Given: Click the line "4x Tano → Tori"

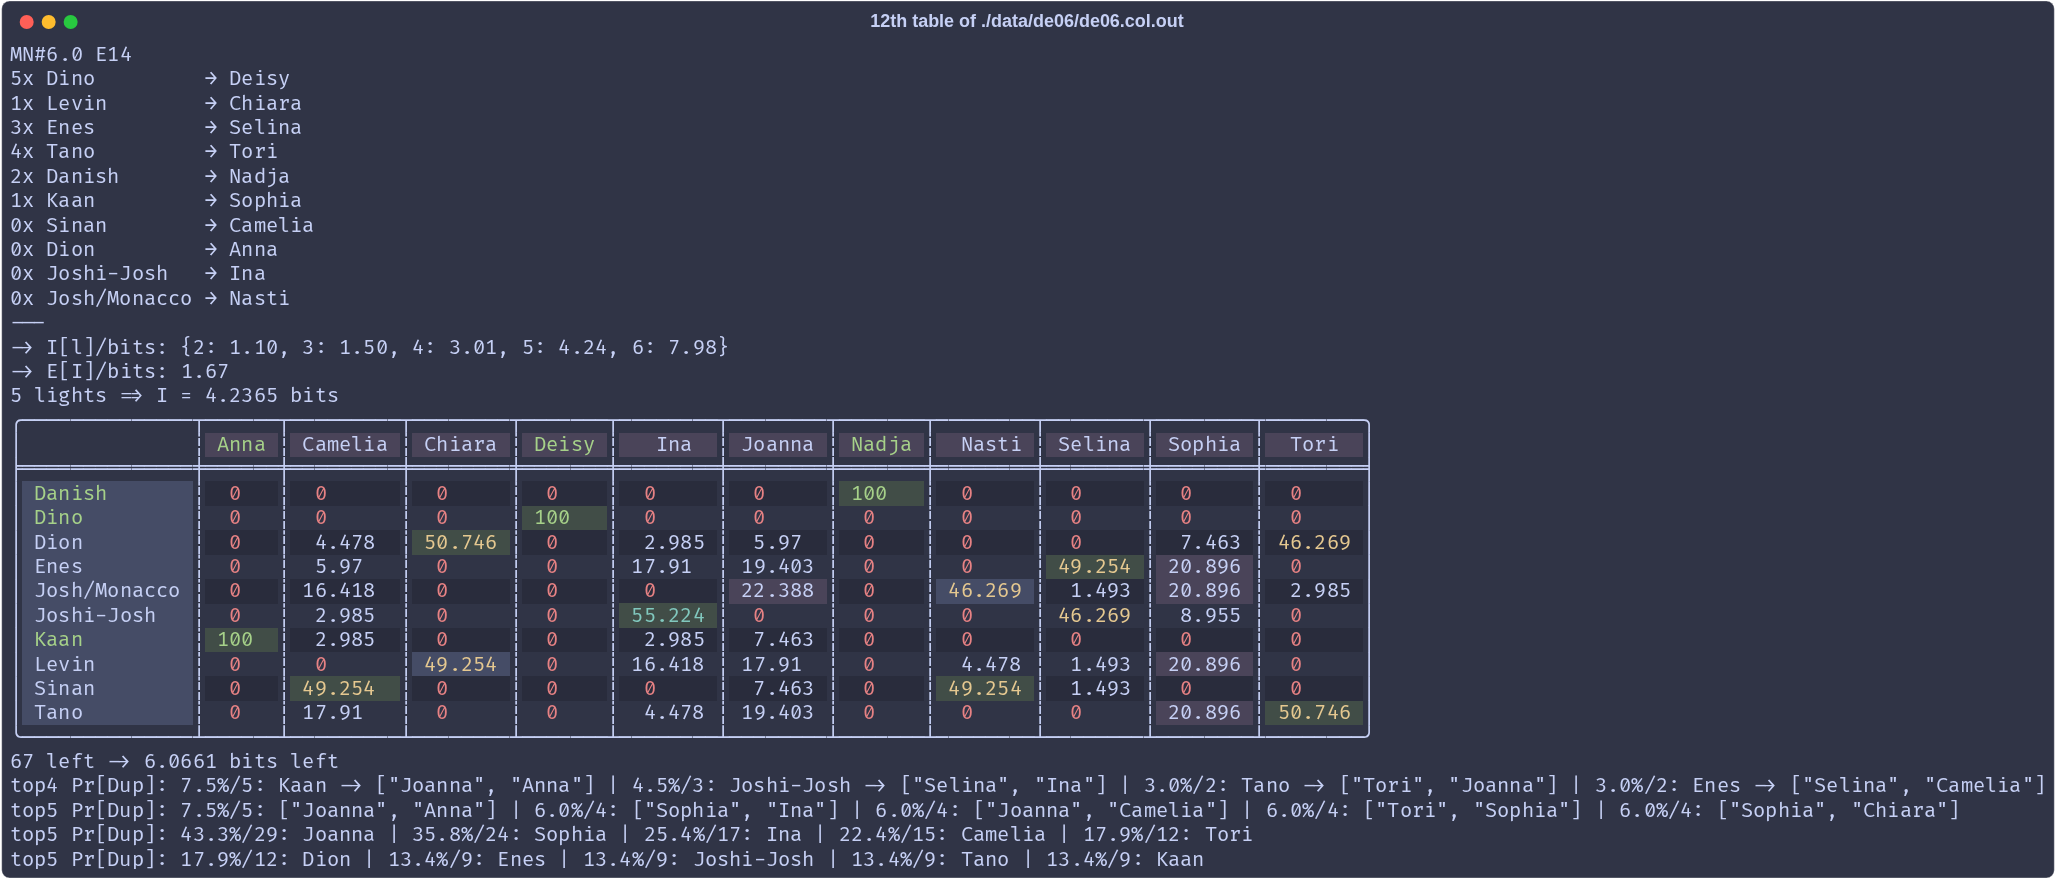Looking at the screenshot, I should point(144,152).
